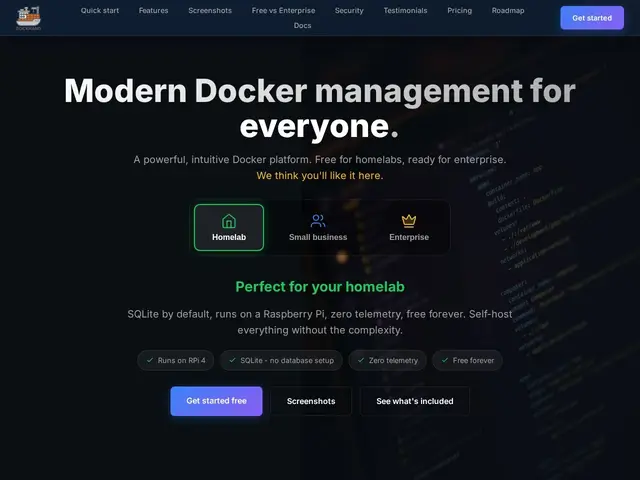Go to the Features section
This screenshot has width=640, height=480.
(x=153, y=11)
